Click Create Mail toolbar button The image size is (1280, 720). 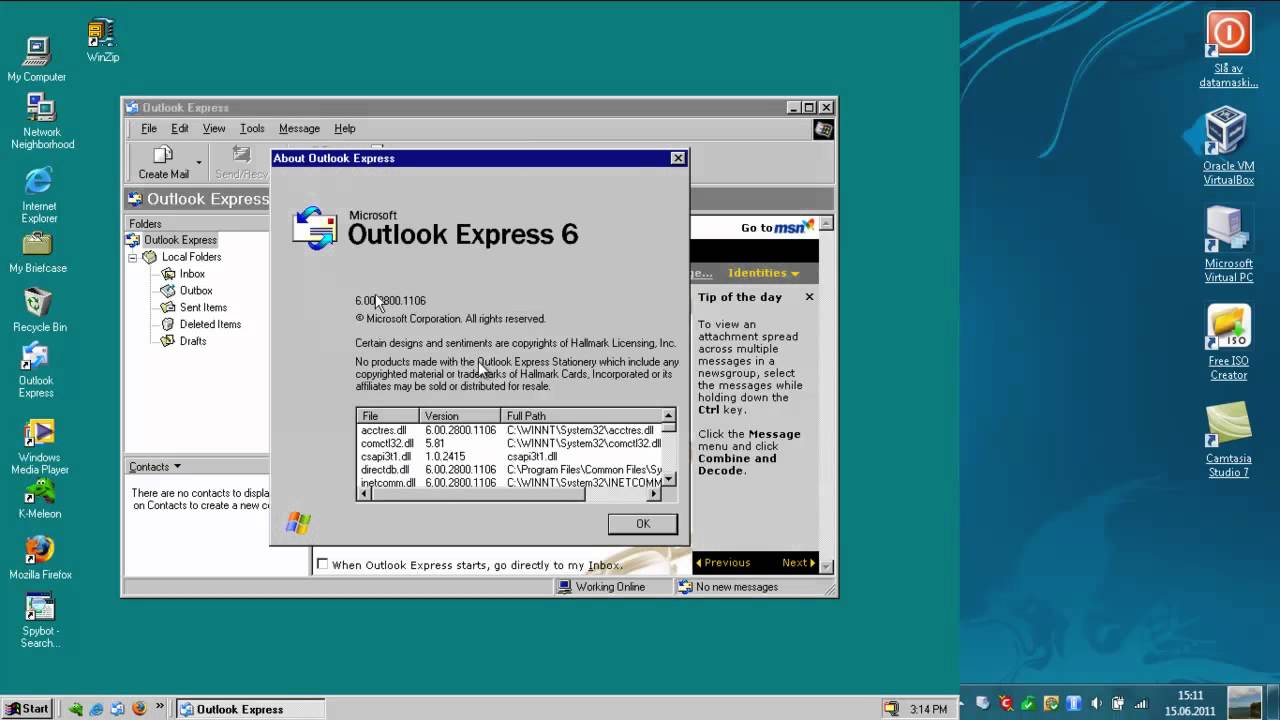click(x=163, y=162)
